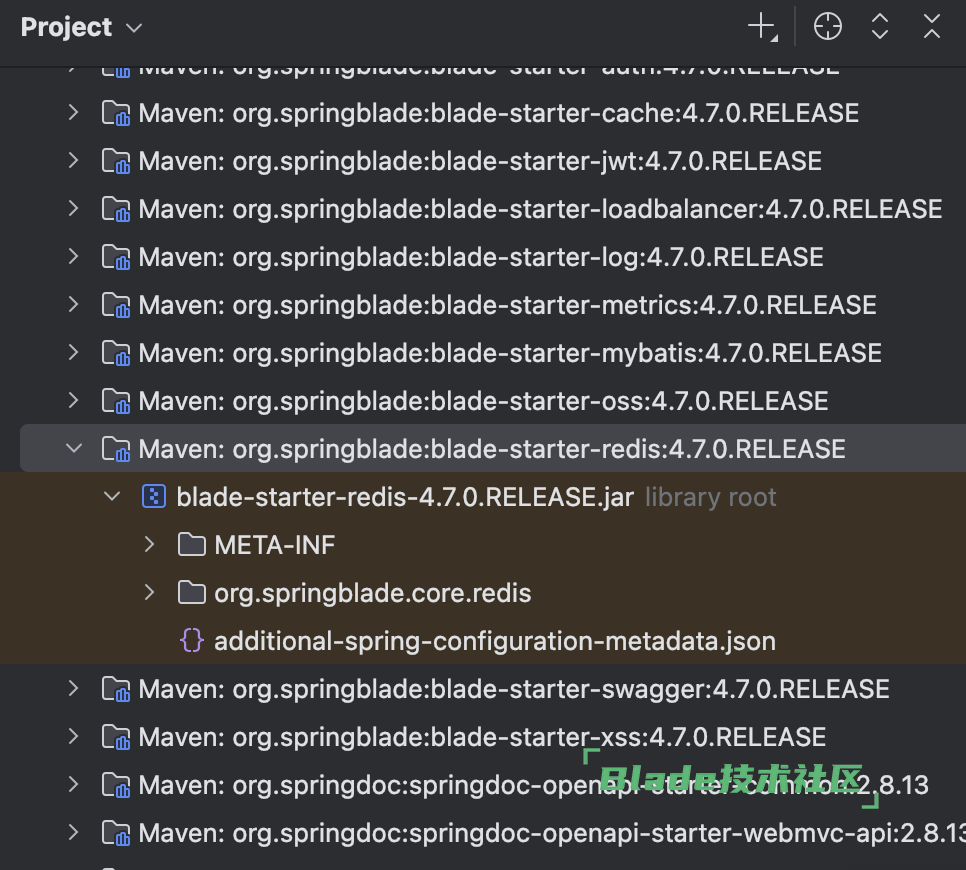Expand the org.springblade.core.redis package
The image size is (966, 870).
[x=149, y=593]
